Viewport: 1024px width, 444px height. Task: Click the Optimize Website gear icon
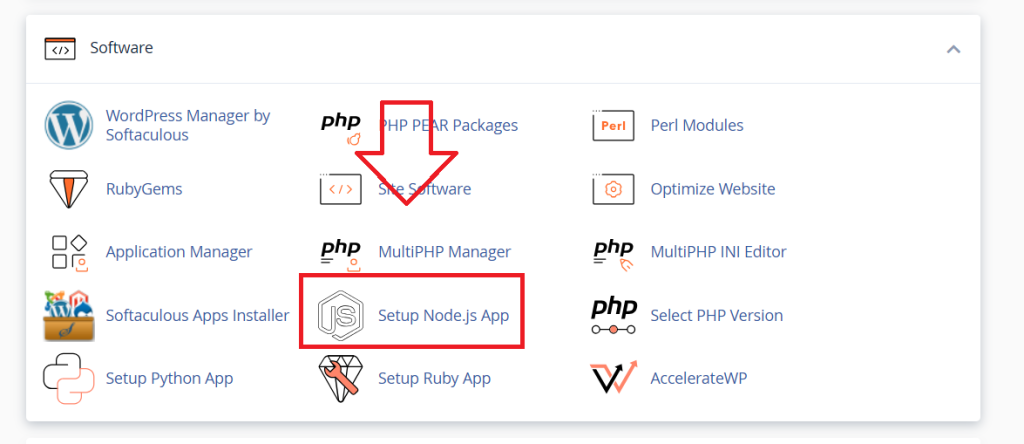coord(613,189)
